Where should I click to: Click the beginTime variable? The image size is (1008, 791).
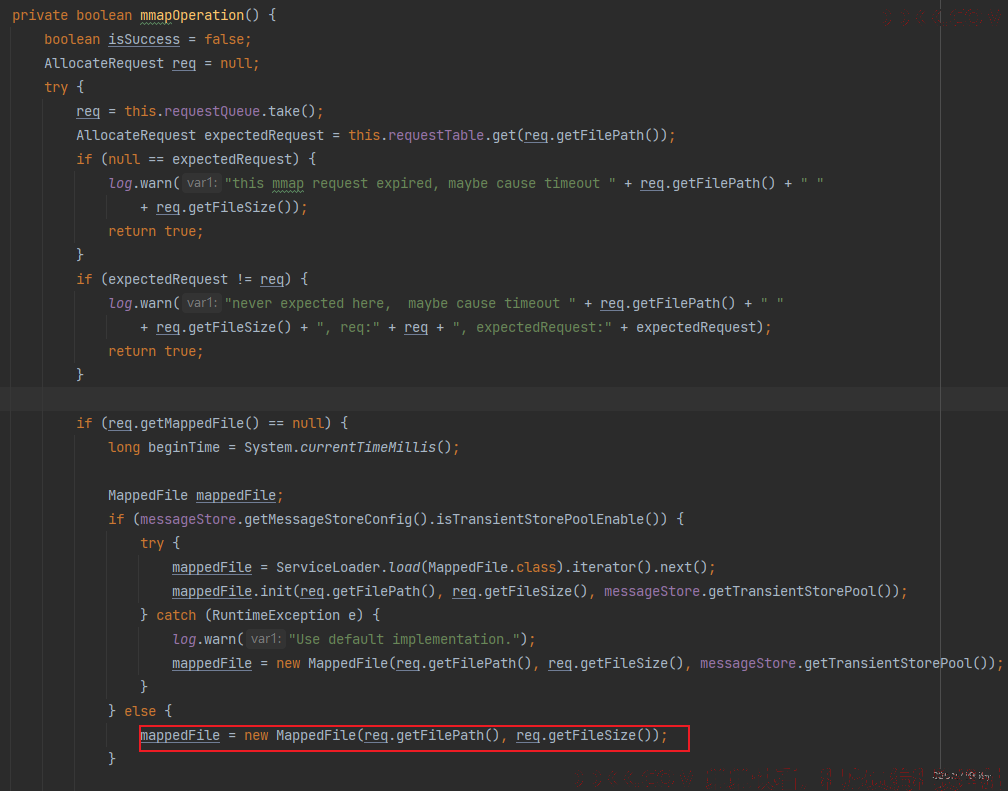click(184, 447)
